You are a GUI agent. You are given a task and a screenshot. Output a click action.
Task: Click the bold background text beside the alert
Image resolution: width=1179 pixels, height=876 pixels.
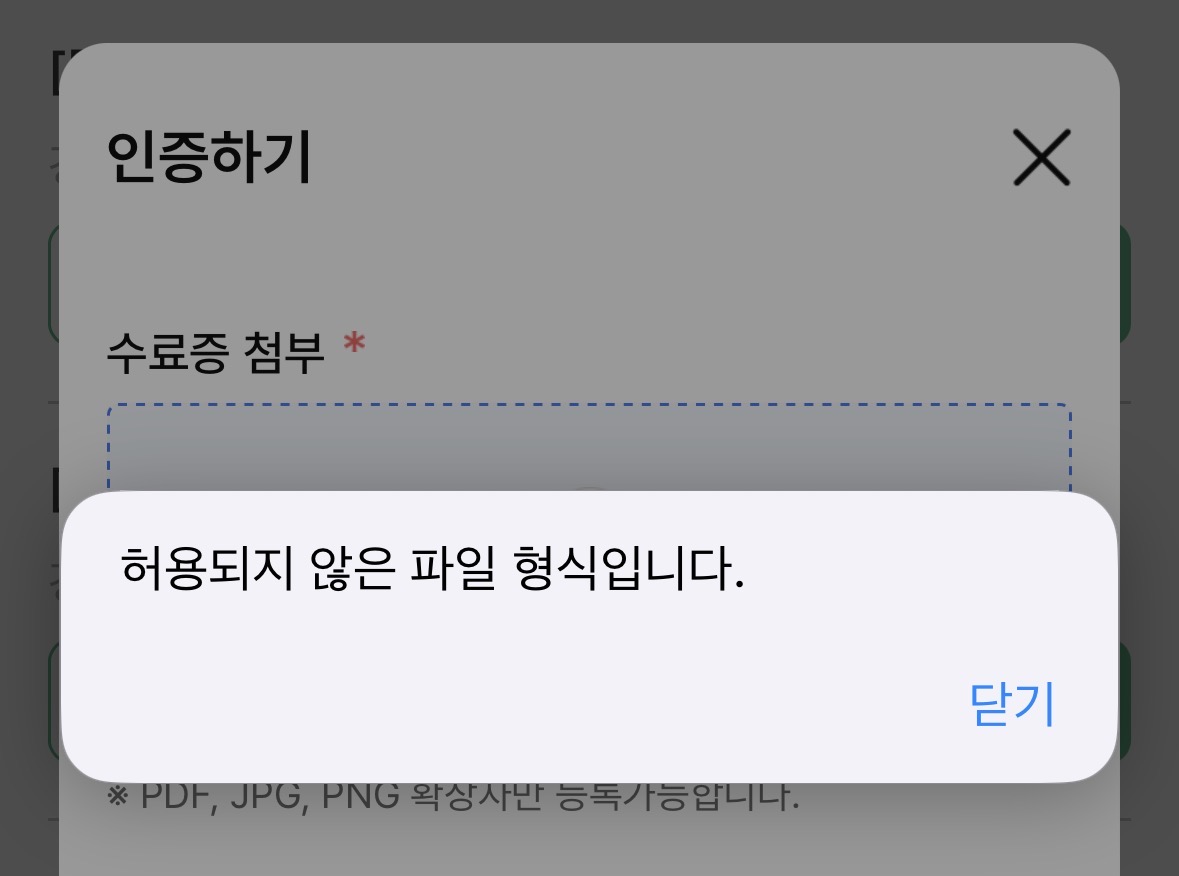point(55,490)
